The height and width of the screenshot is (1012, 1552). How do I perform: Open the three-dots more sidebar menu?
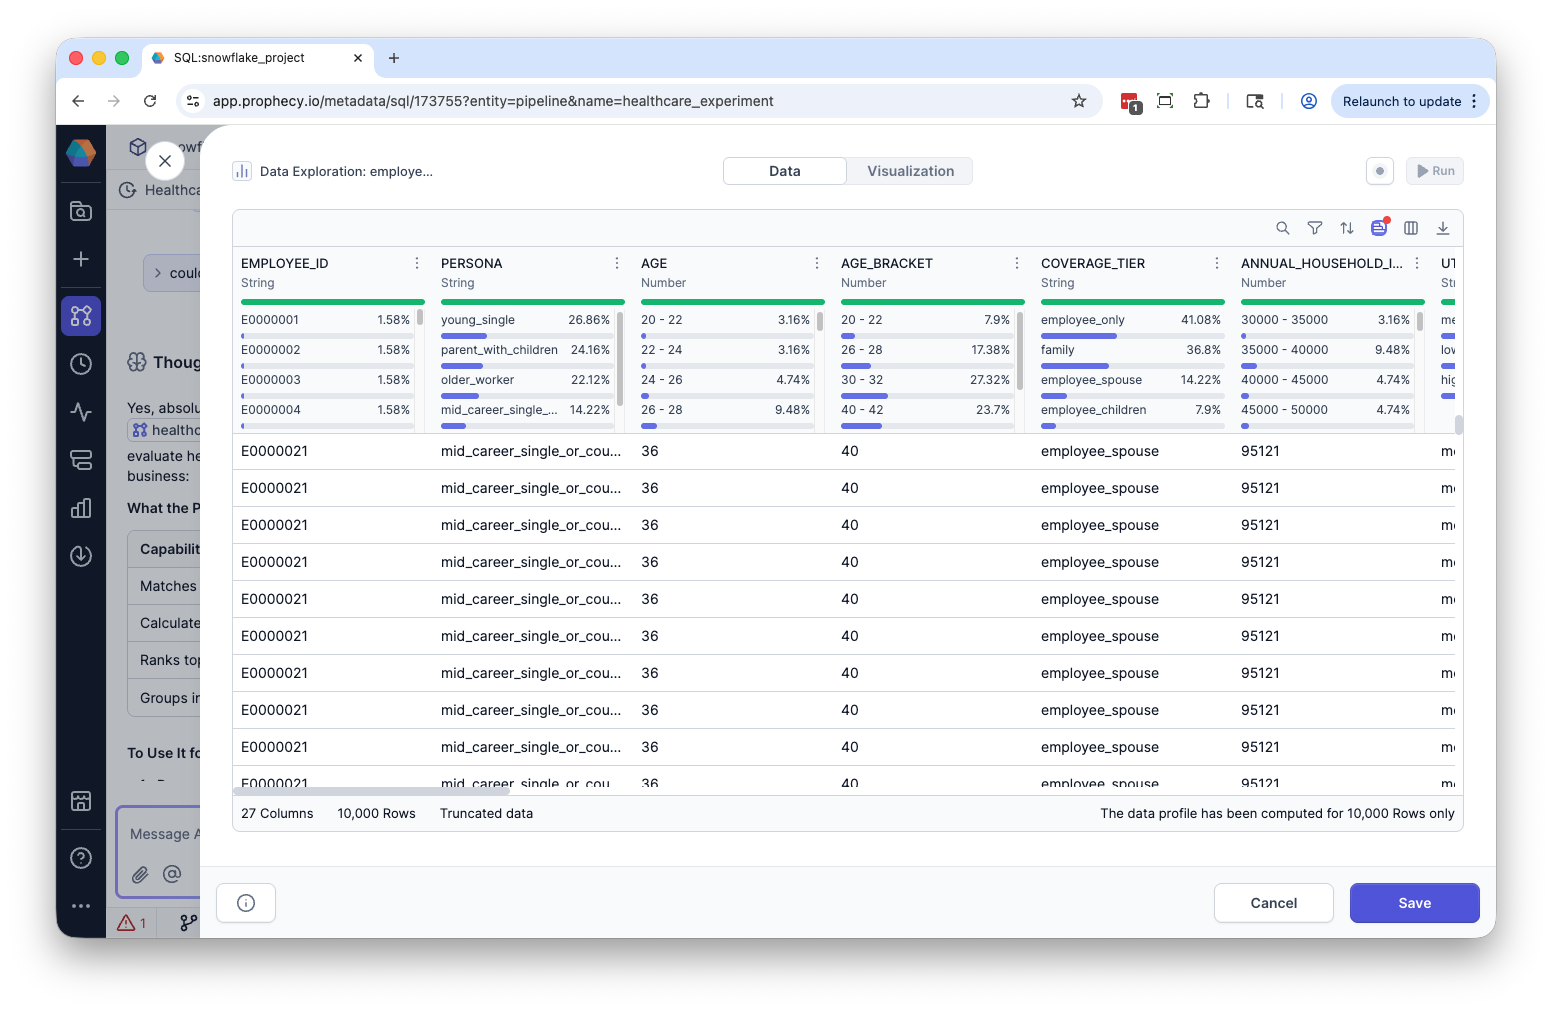[81, 906]
